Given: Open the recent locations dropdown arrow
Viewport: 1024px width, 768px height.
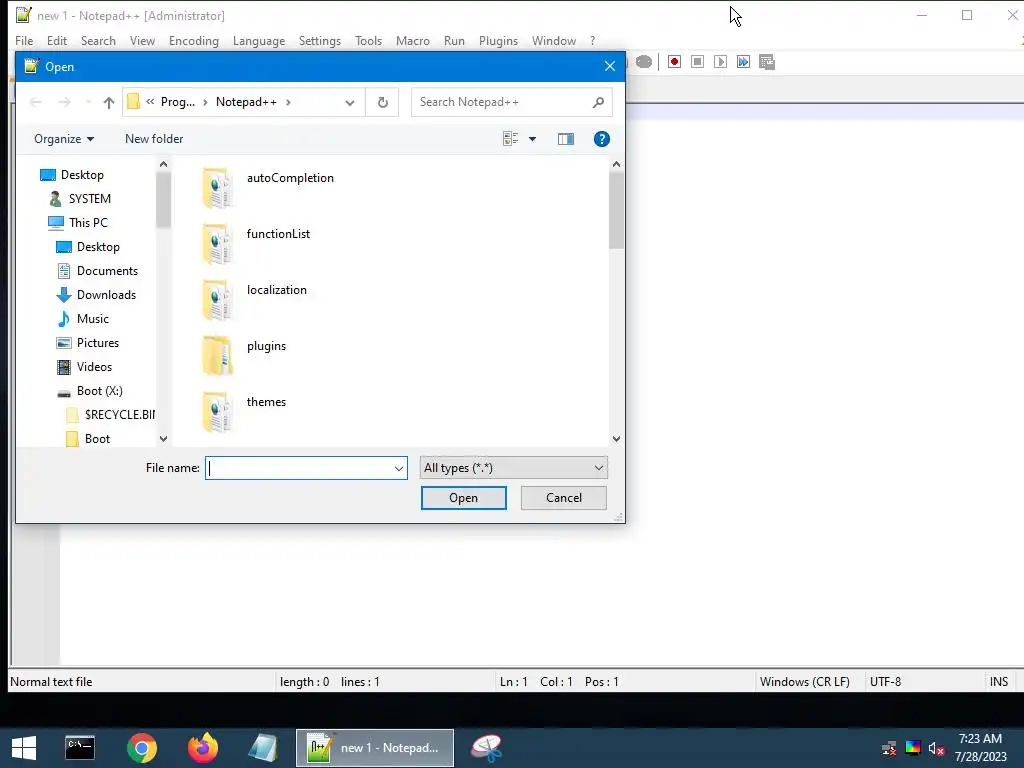Looking at the screenshot, I should click(88, 103).
